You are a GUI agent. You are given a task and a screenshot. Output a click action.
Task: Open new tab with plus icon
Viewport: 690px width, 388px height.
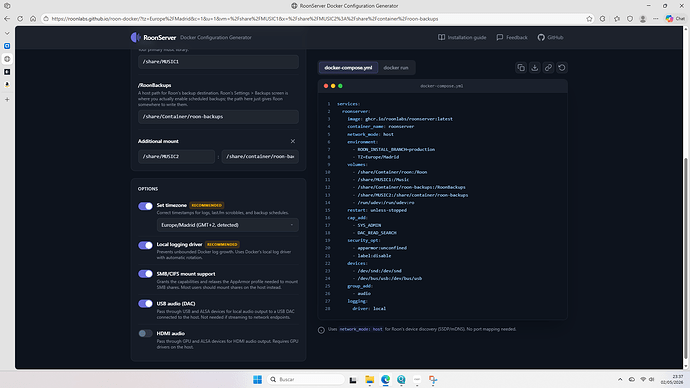(7, 99)
